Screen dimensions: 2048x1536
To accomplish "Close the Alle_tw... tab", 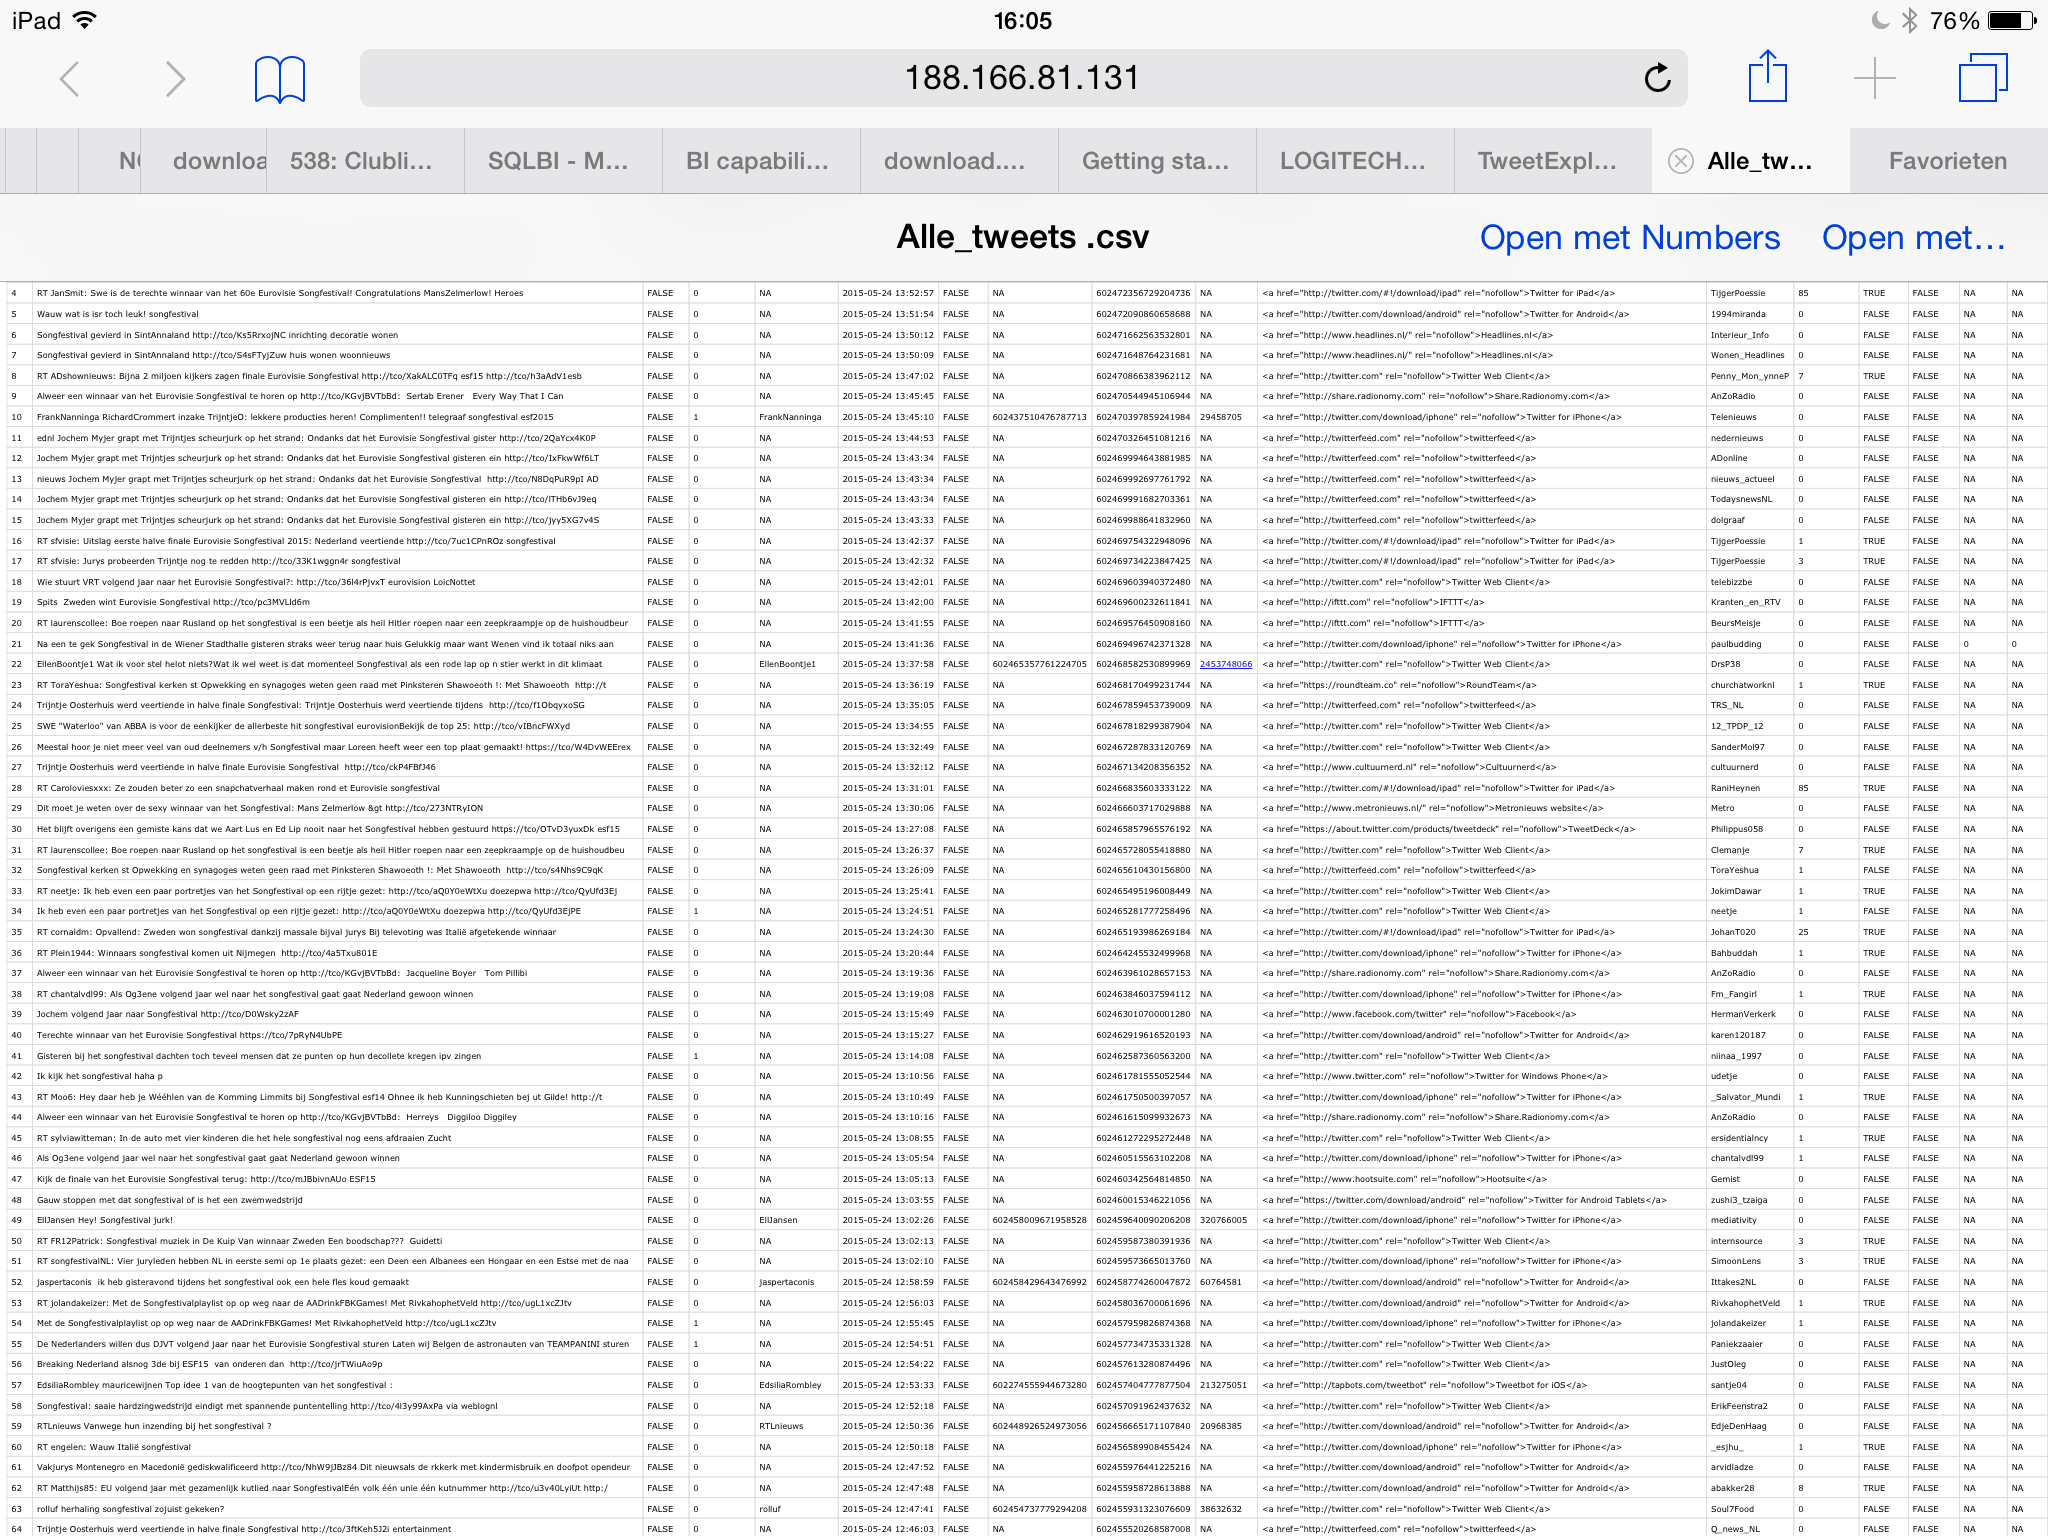I will point(1681,161).
